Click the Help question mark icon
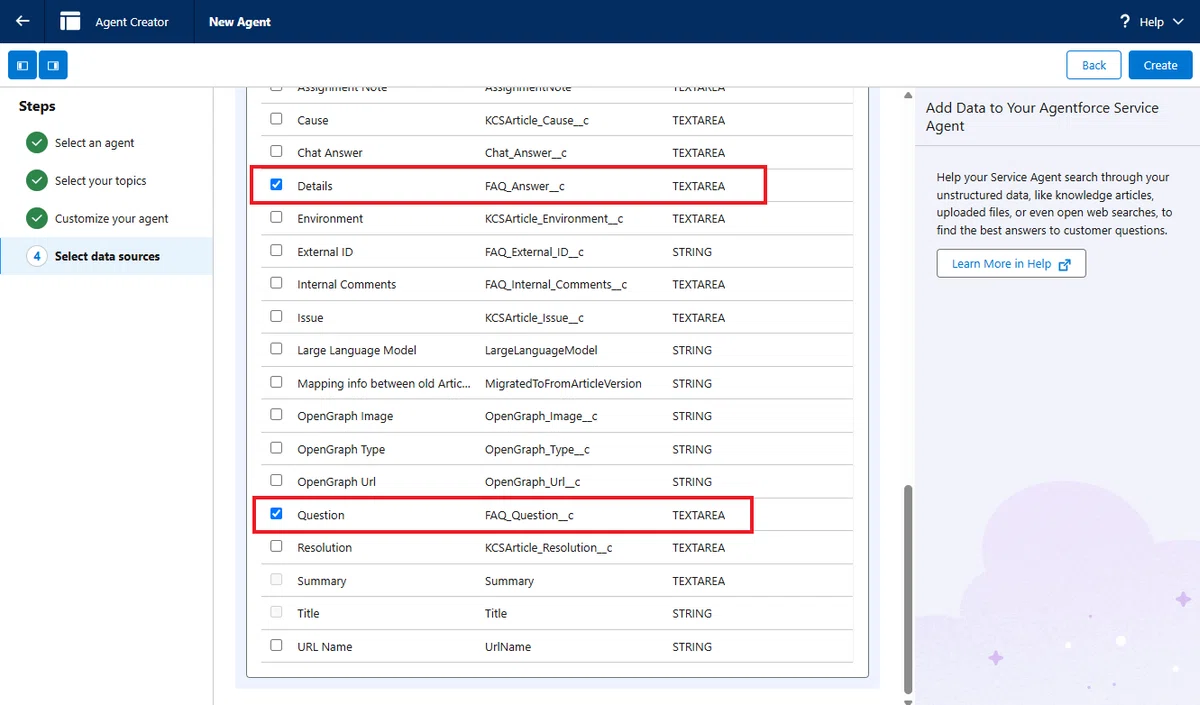Viewport: 1200px width, 705px height. click(1125, 21)
